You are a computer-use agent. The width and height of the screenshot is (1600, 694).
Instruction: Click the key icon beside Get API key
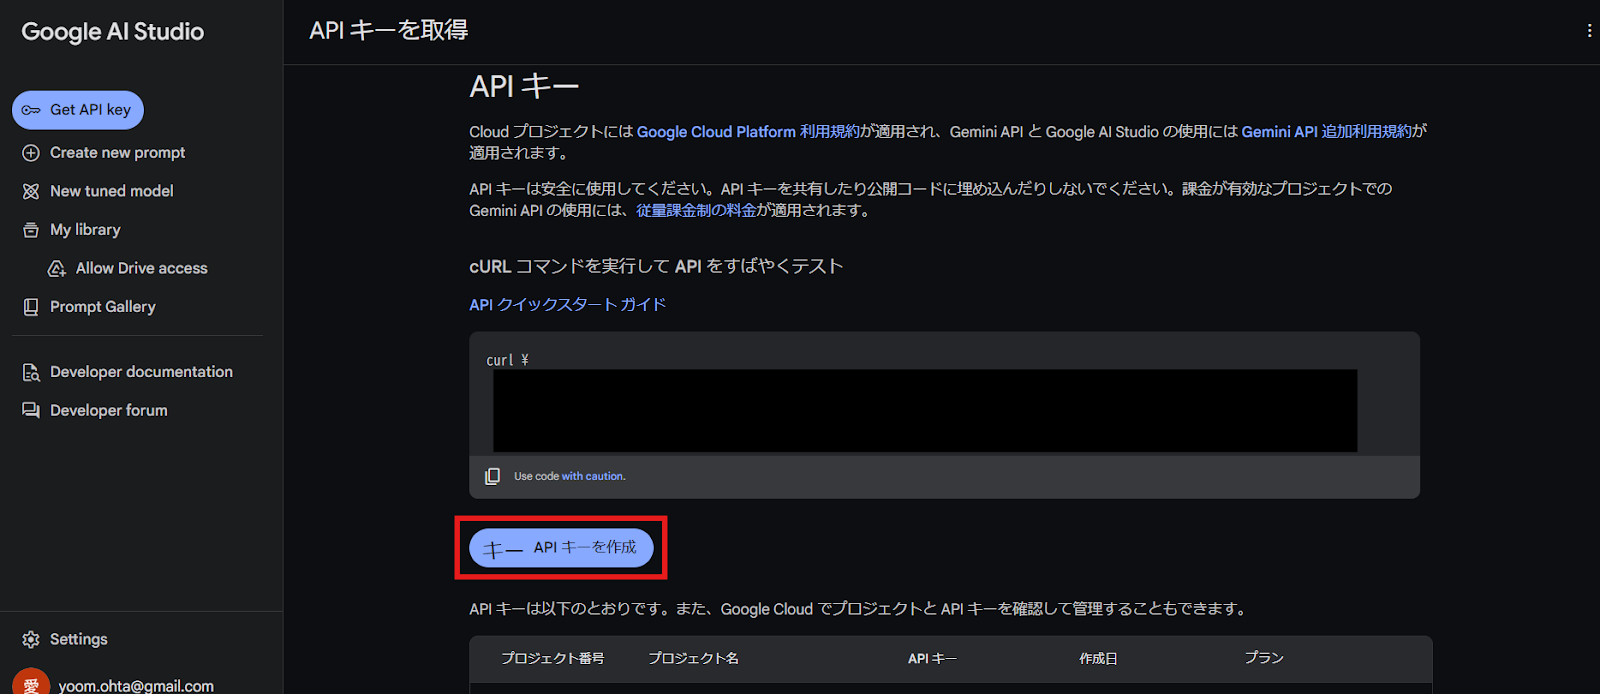tap(31, 110)
